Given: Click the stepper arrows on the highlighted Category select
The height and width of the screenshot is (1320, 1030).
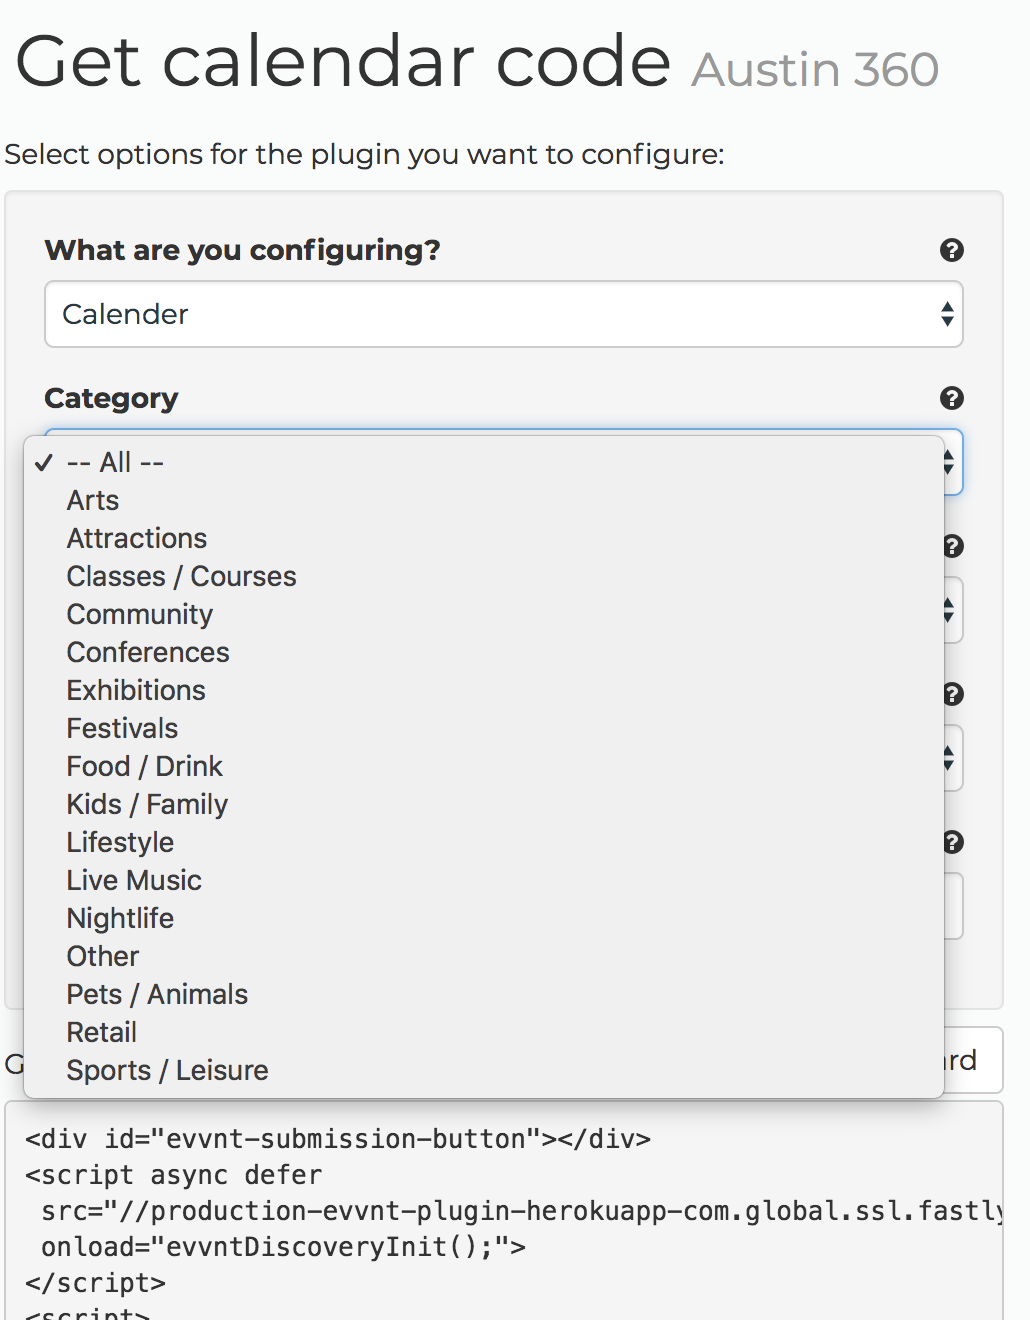Looking at the screenshot, I should [947, 462].
